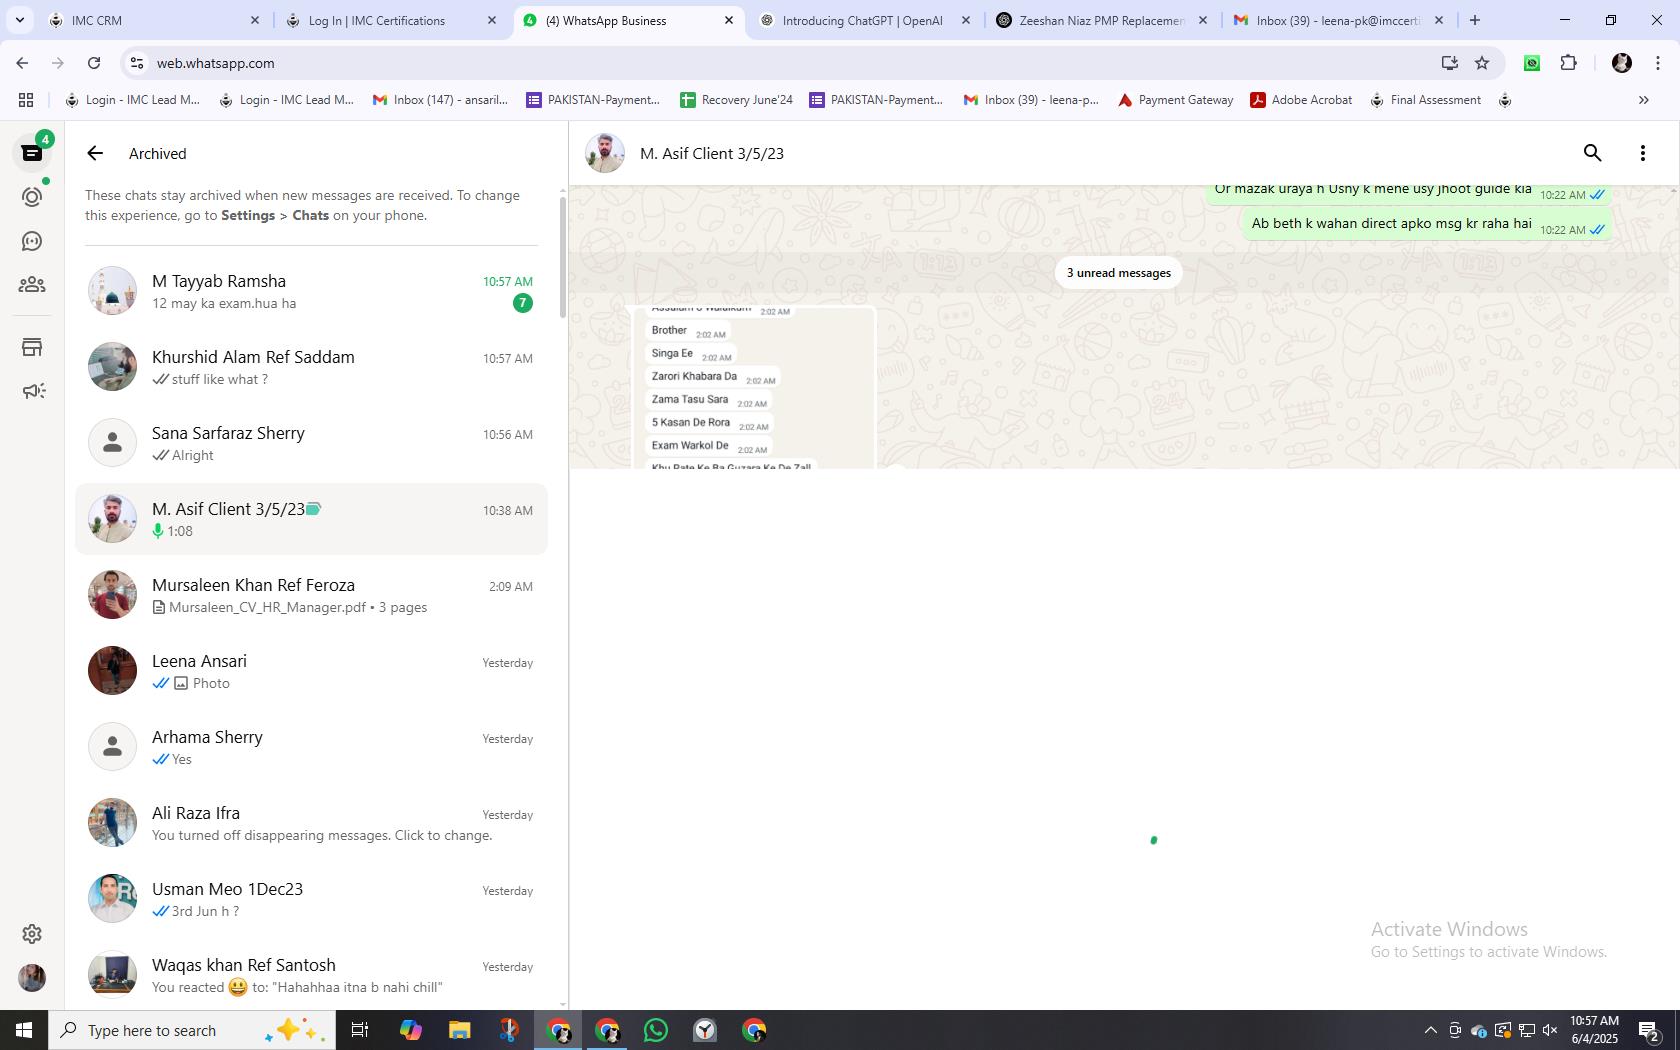The image size is (1680, 1050).
Task: Open M Tayyab Ramsha chat
Action: 311,291
